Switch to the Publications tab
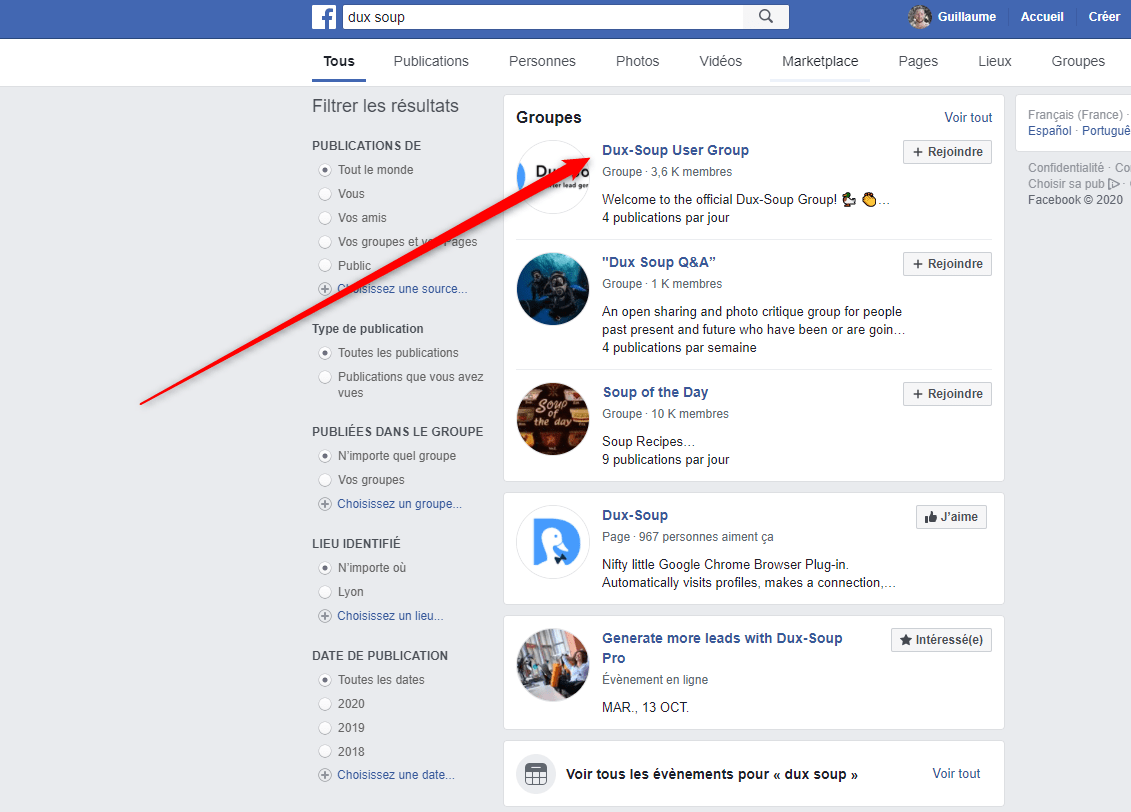 point(431,61)
